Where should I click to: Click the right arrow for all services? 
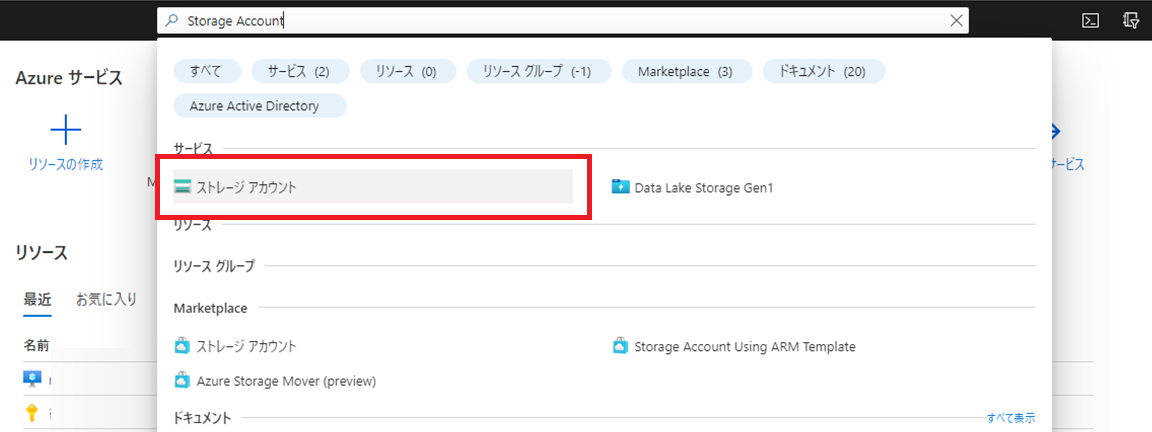click(x=1055, y=132)
